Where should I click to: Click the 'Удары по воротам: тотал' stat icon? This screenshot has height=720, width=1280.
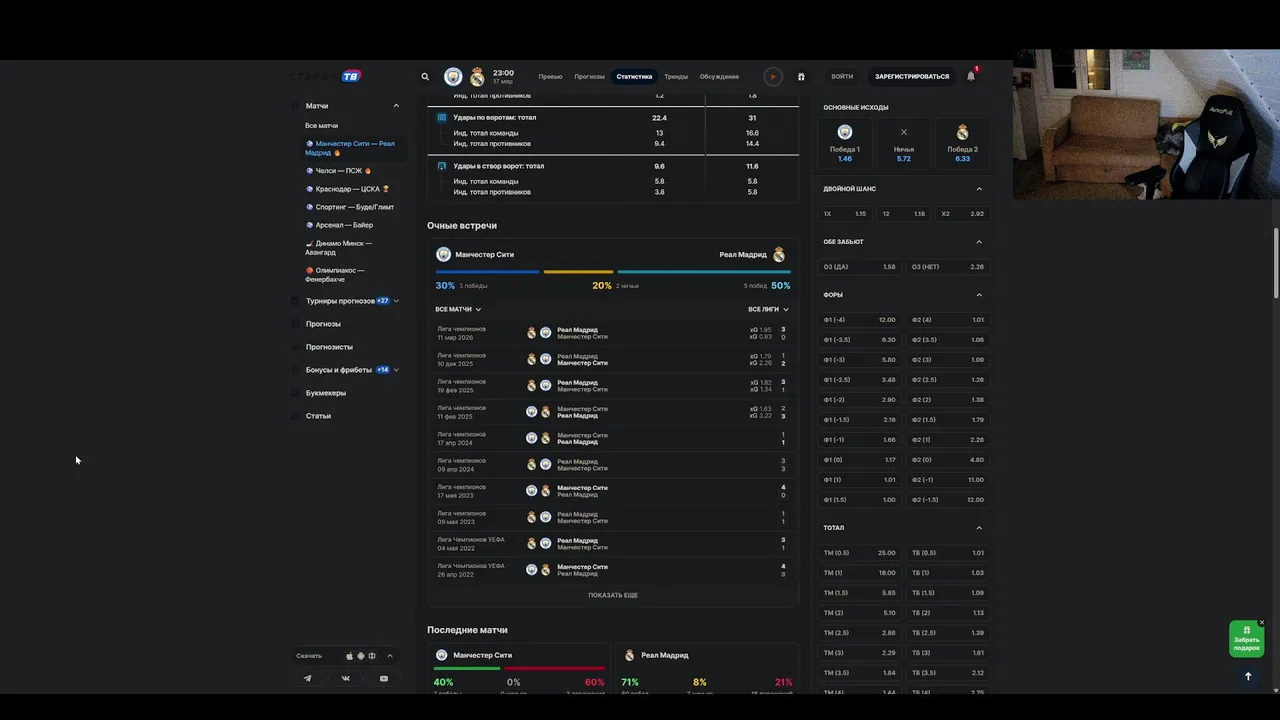pyautogui.click(x=442, y=117)
